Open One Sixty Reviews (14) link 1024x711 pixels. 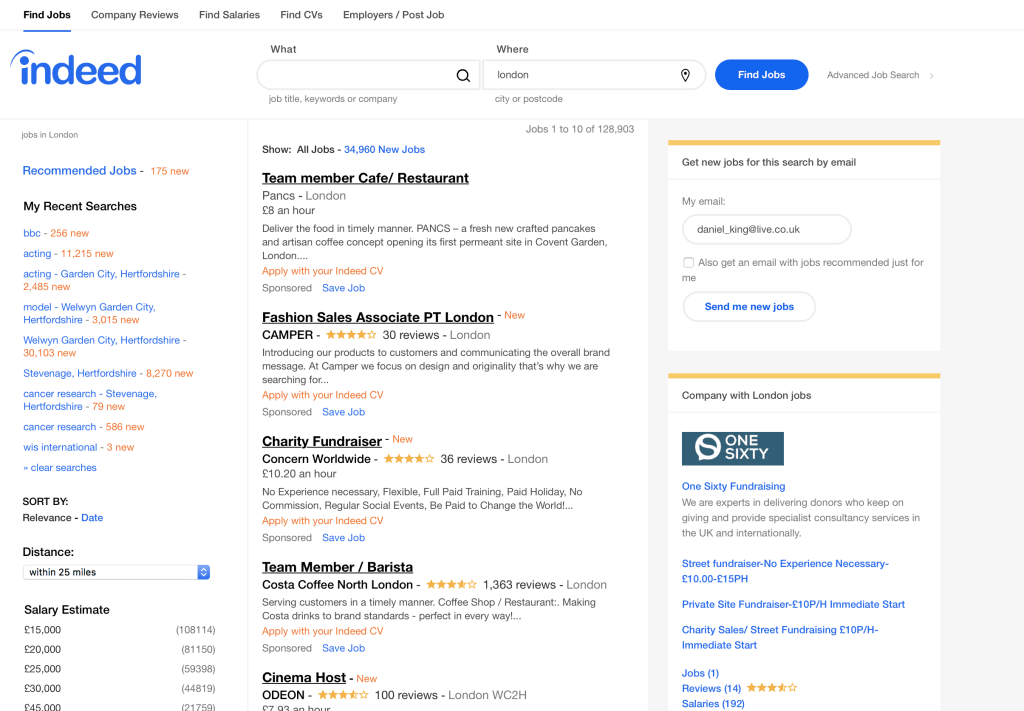click(711, 689)
